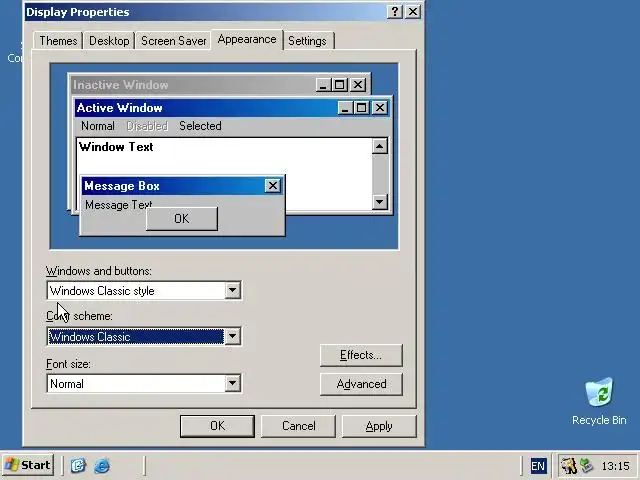Viewport: 640px width, 480px height.
Task: Expand the Windows and buttons dropdown
Action: pos(232,291)
